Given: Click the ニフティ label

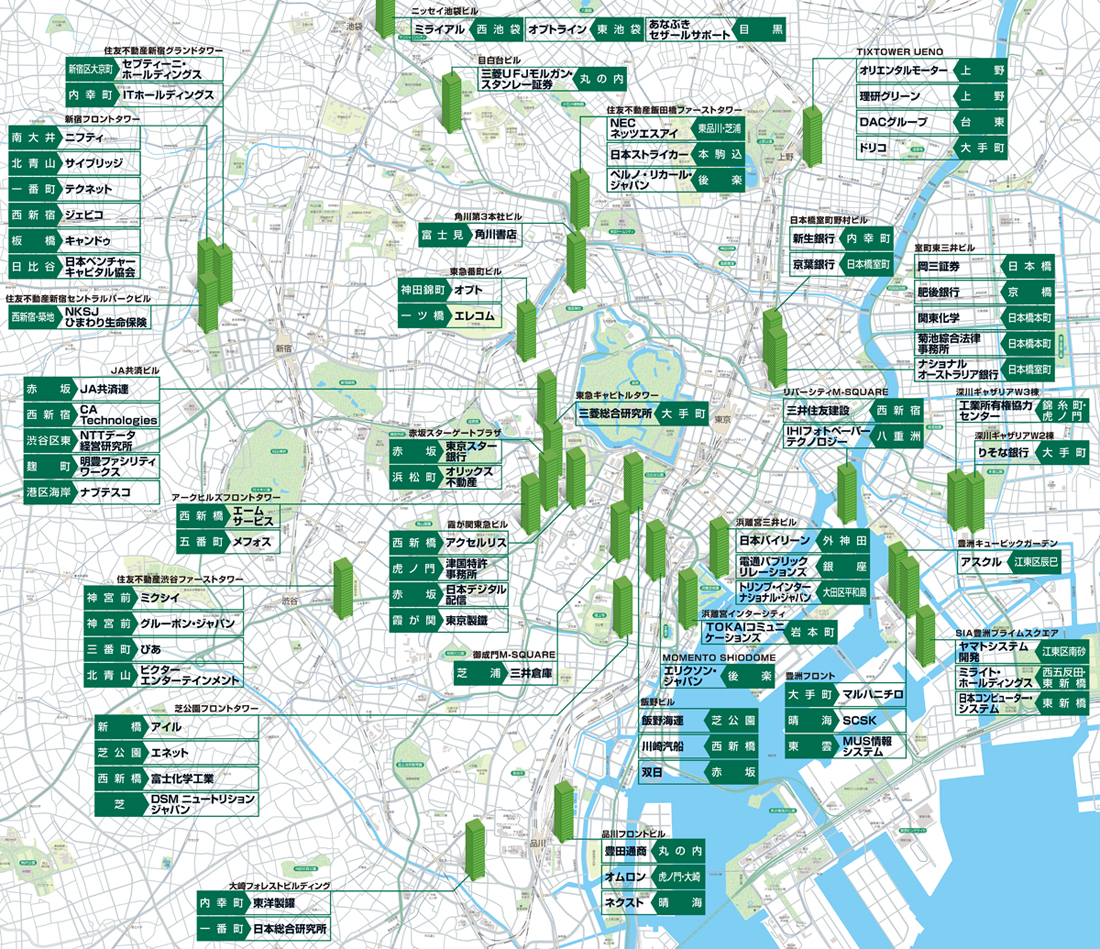Looking at the screenshot, I should (x=84, y=137).
